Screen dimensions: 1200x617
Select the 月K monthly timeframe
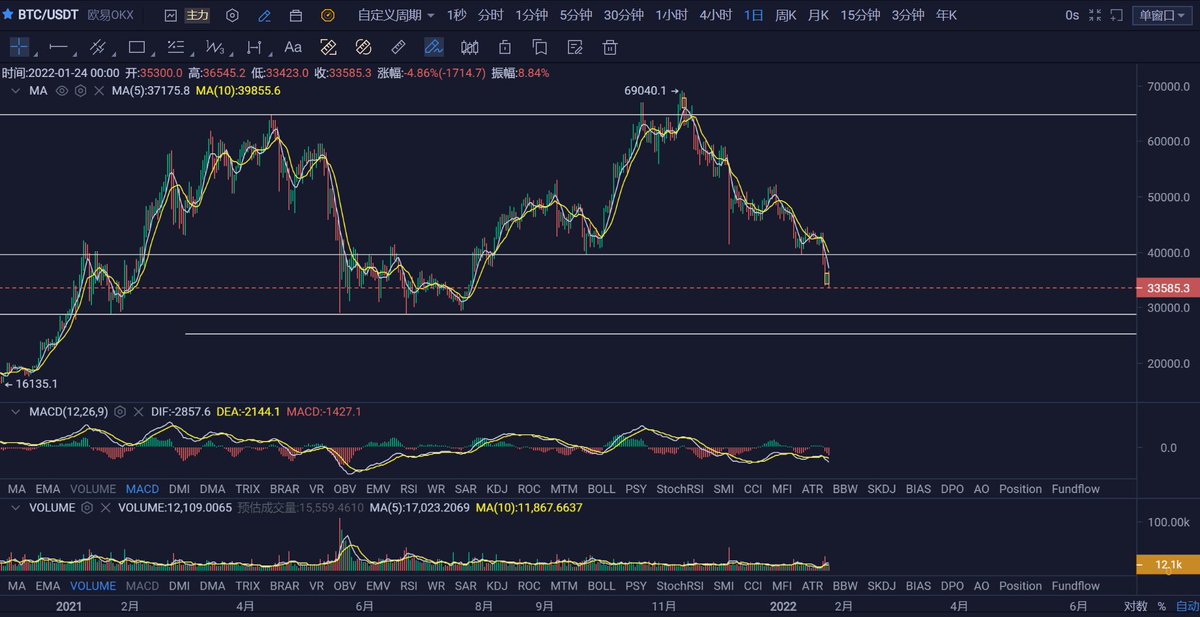tap(819, 16)
